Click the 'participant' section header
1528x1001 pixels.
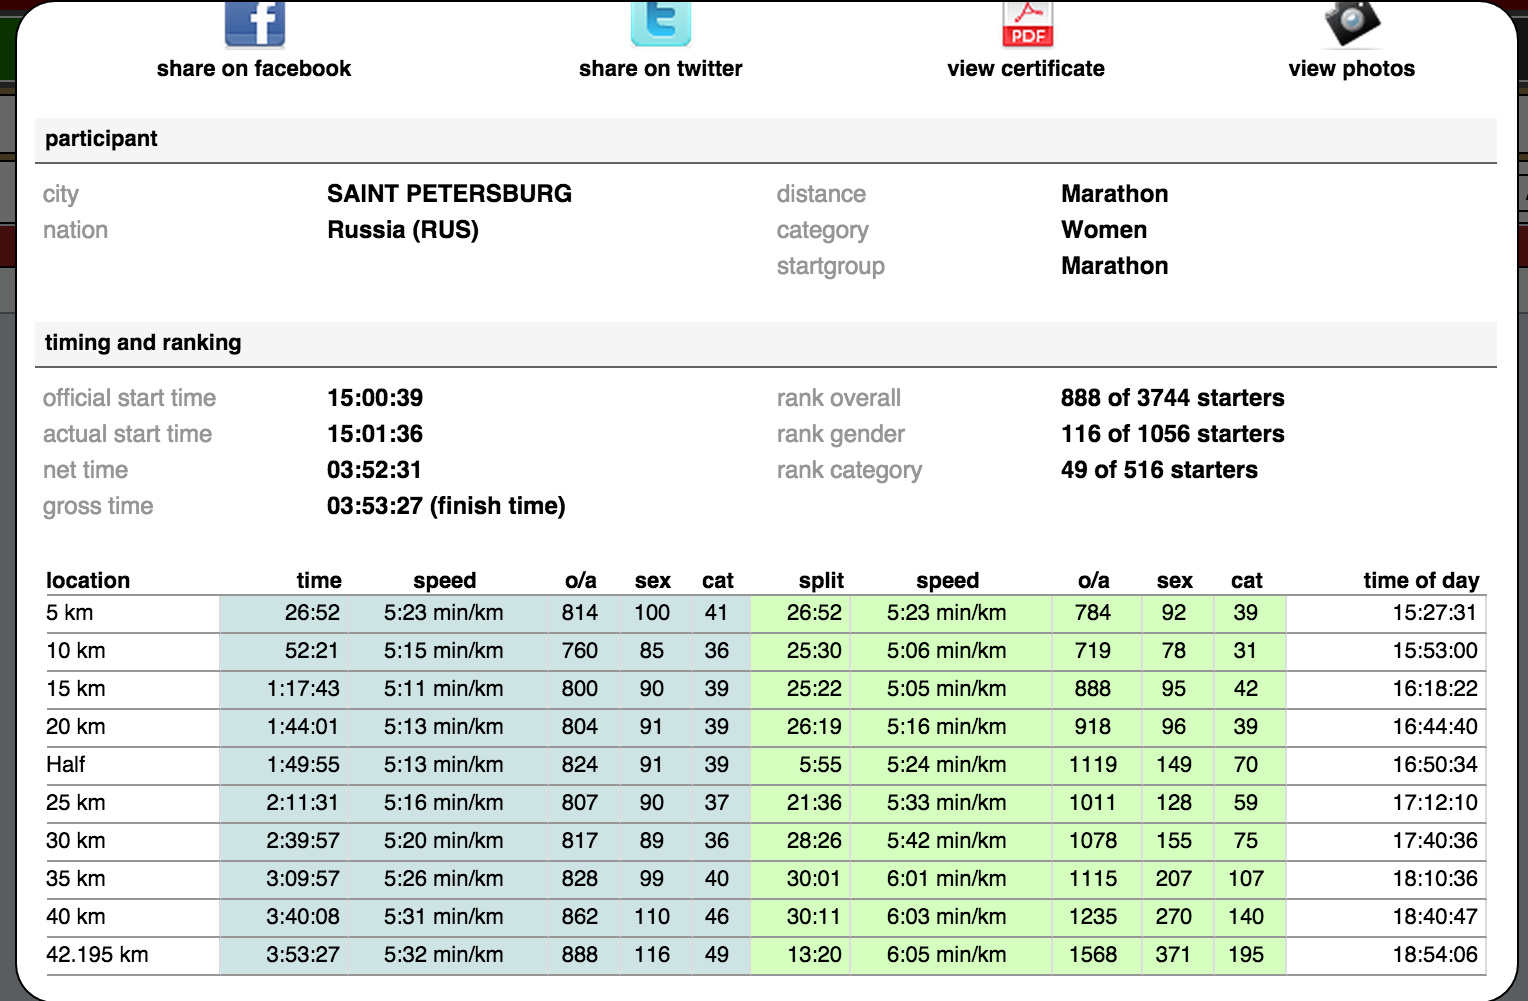click(x=101, y=139)
